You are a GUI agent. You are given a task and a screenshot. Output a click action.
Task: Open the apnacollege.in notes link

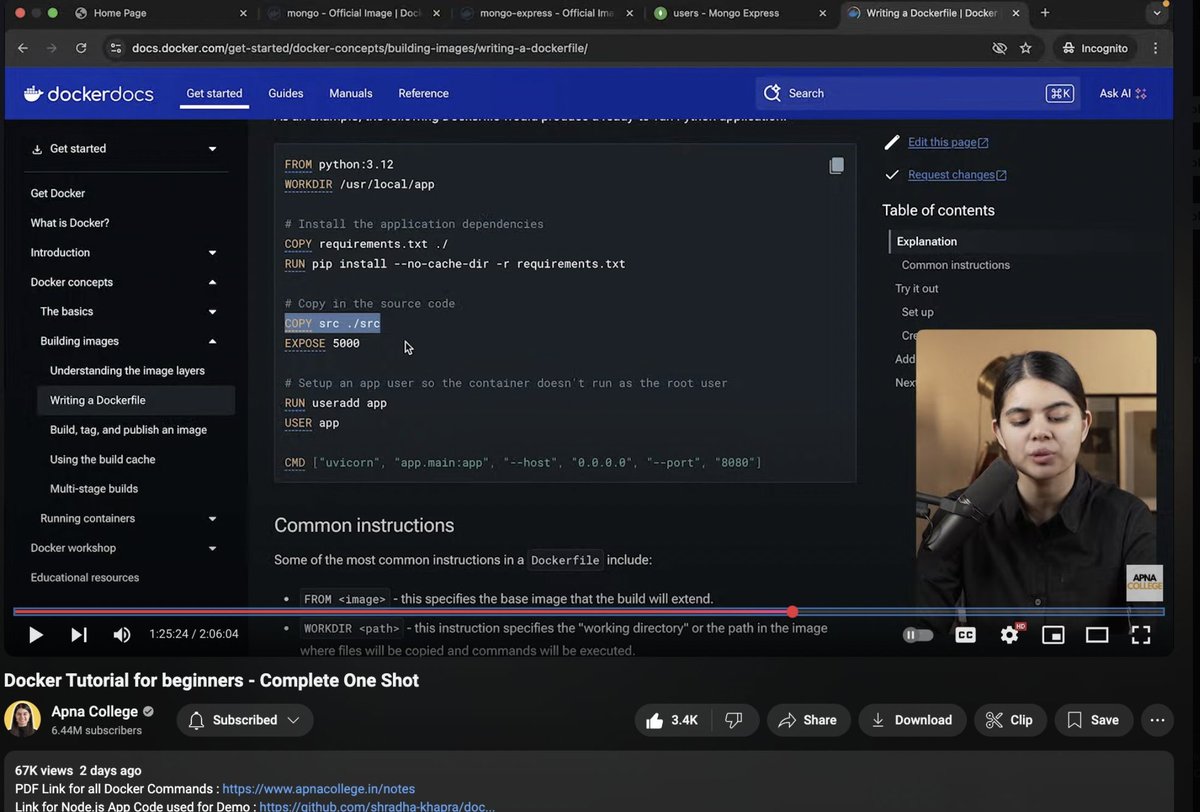(x=318, y=789)
